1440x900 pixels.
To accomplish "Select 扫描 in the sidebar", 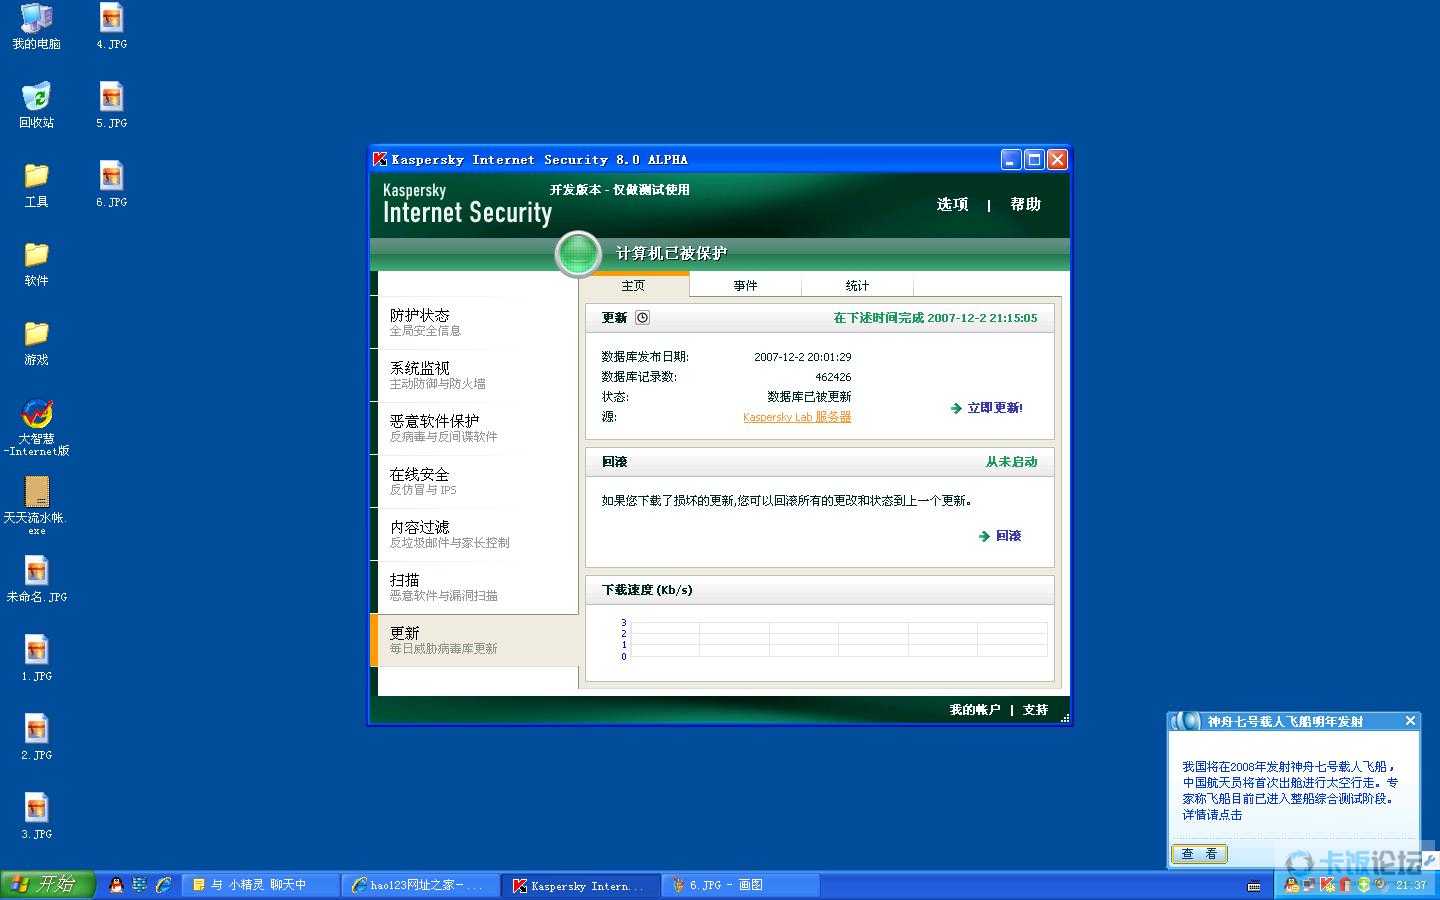I will [474, 587].
